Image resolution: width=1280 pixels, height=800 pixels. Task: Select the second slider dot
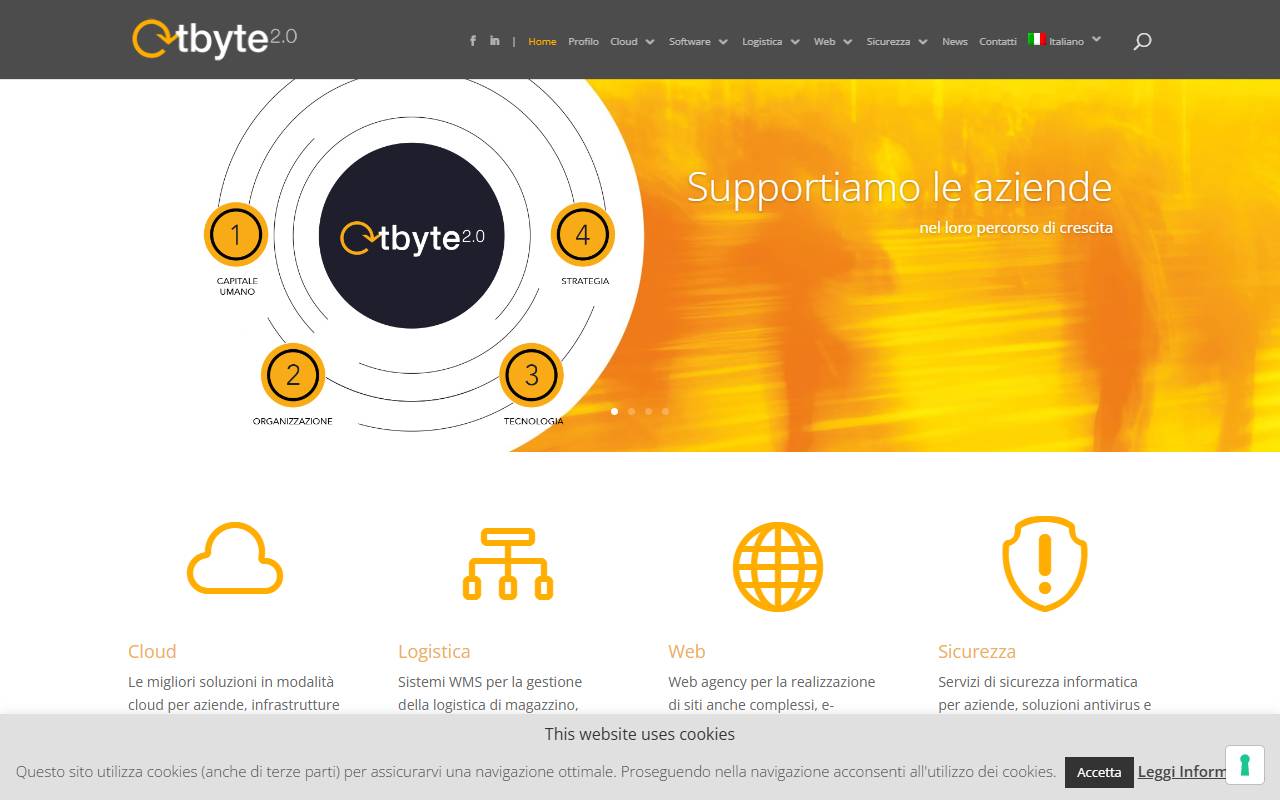[x=631, y=411]
